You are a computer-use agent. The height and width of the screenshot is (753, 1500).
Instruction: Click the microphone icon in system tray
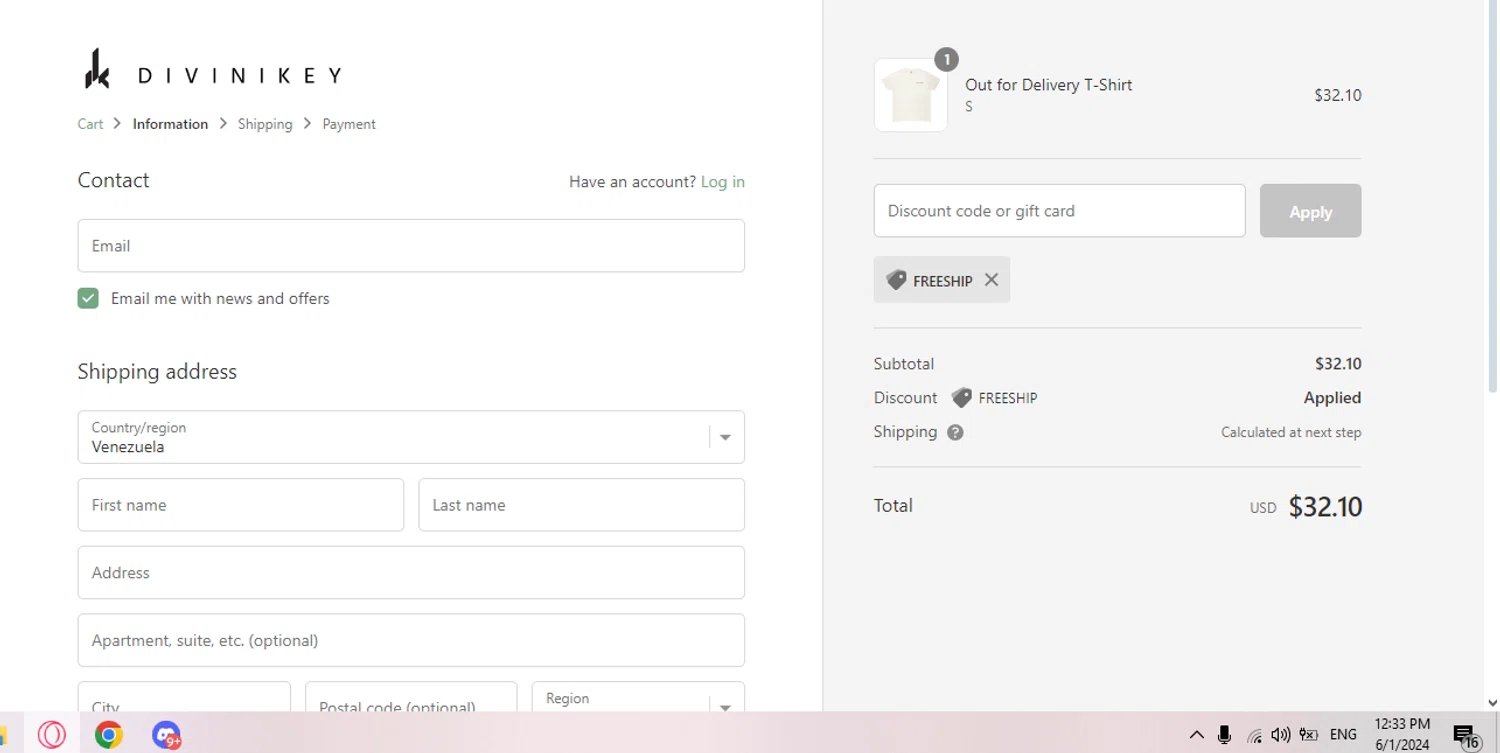1224,735
